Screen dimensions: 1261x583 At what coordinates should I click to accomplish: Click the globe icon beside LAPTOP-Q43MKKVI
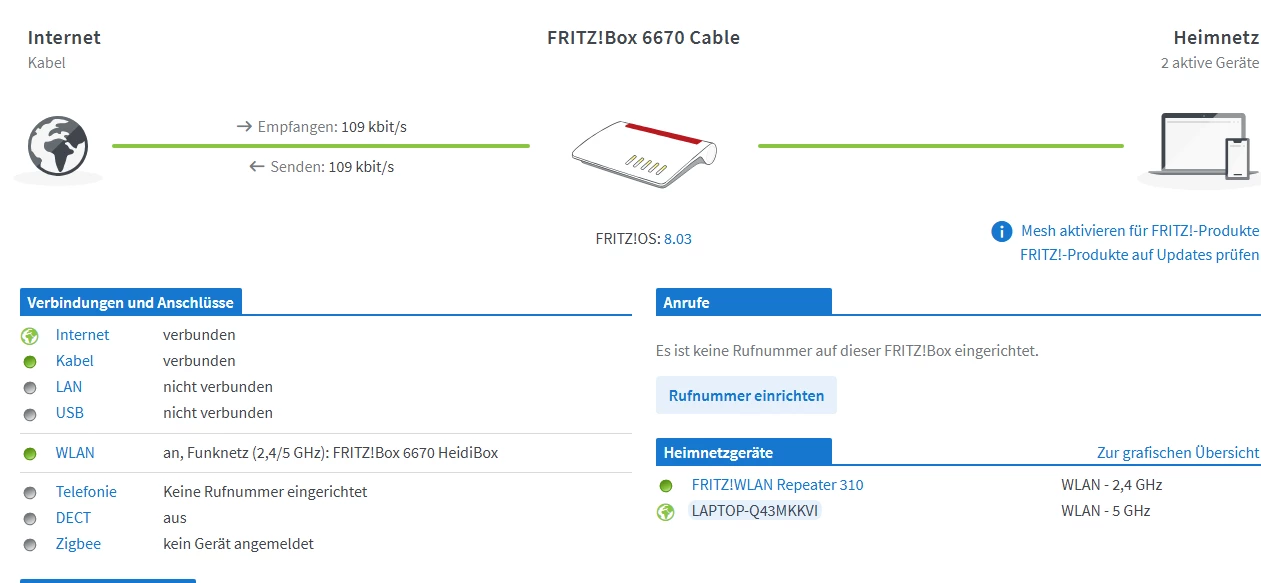(x=666, y=512)
